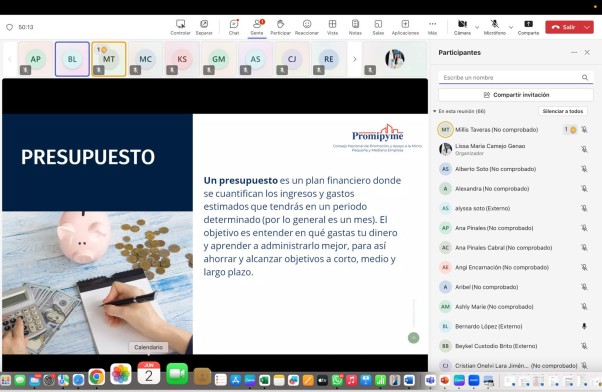Open the Cámara options dropdown arrow

[x=477, y=27]
